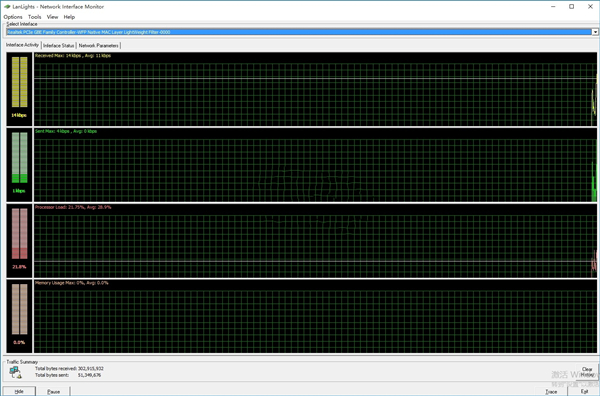Click the Received traffic graph area
Screen dimensions: 600x396
click(x=315, y=89)
